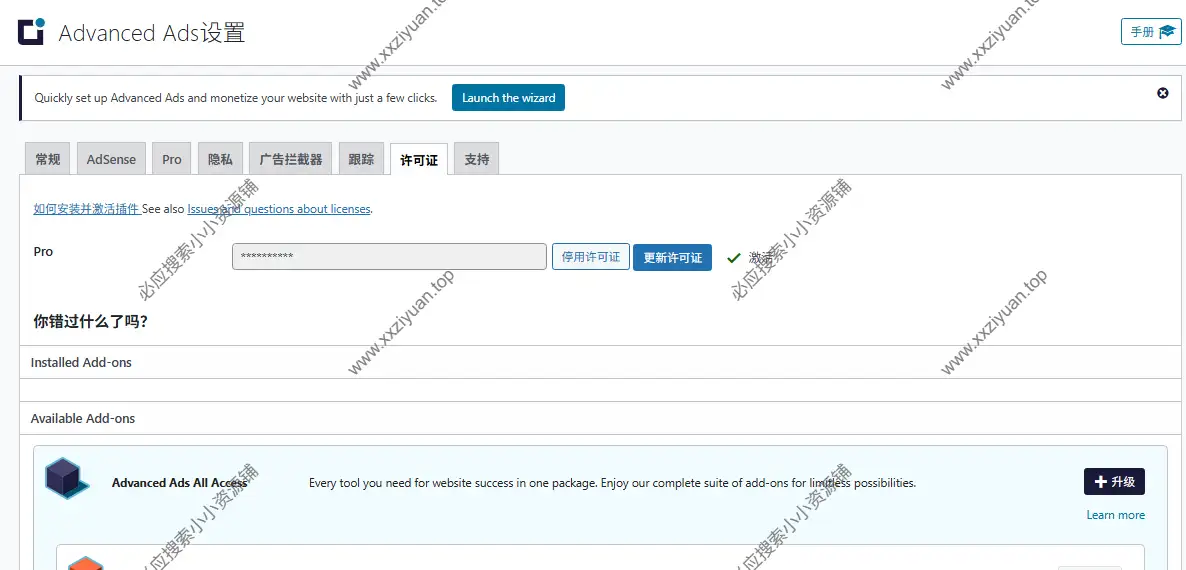
Task: Open the 支持 tab
Action: [x=477, y=159]
